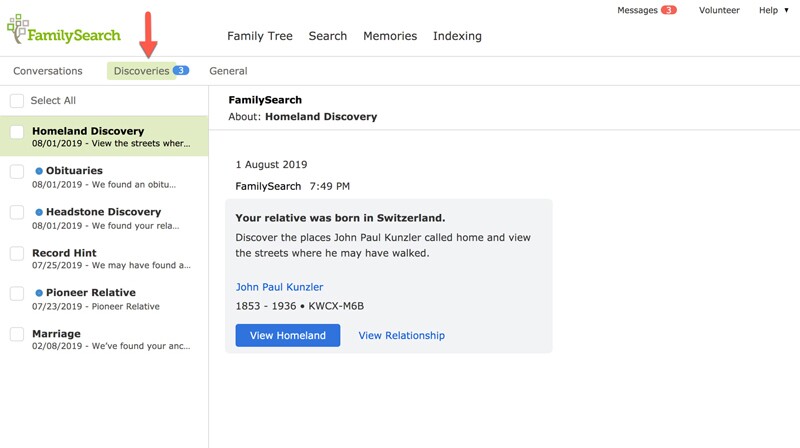
Task: Click the Volunteer link
Action: (719, 10)
